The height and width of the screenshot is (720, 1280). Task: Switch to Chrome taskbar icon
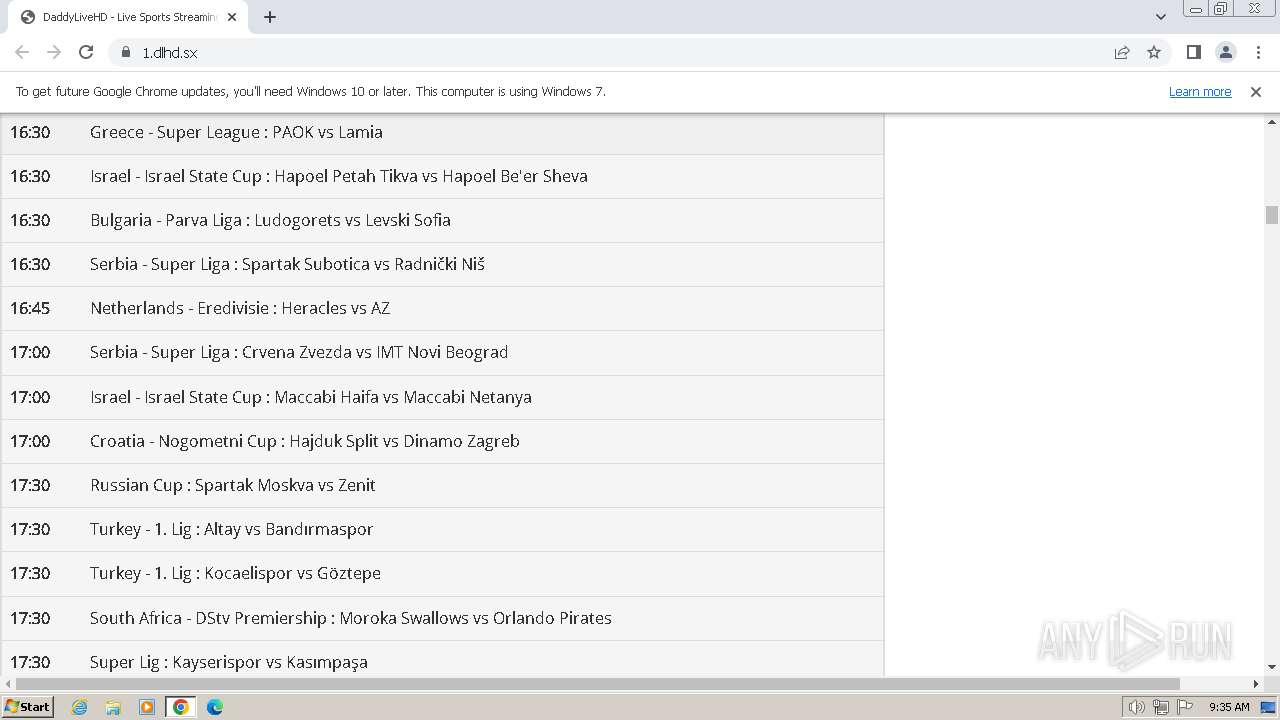coord(181,707)
